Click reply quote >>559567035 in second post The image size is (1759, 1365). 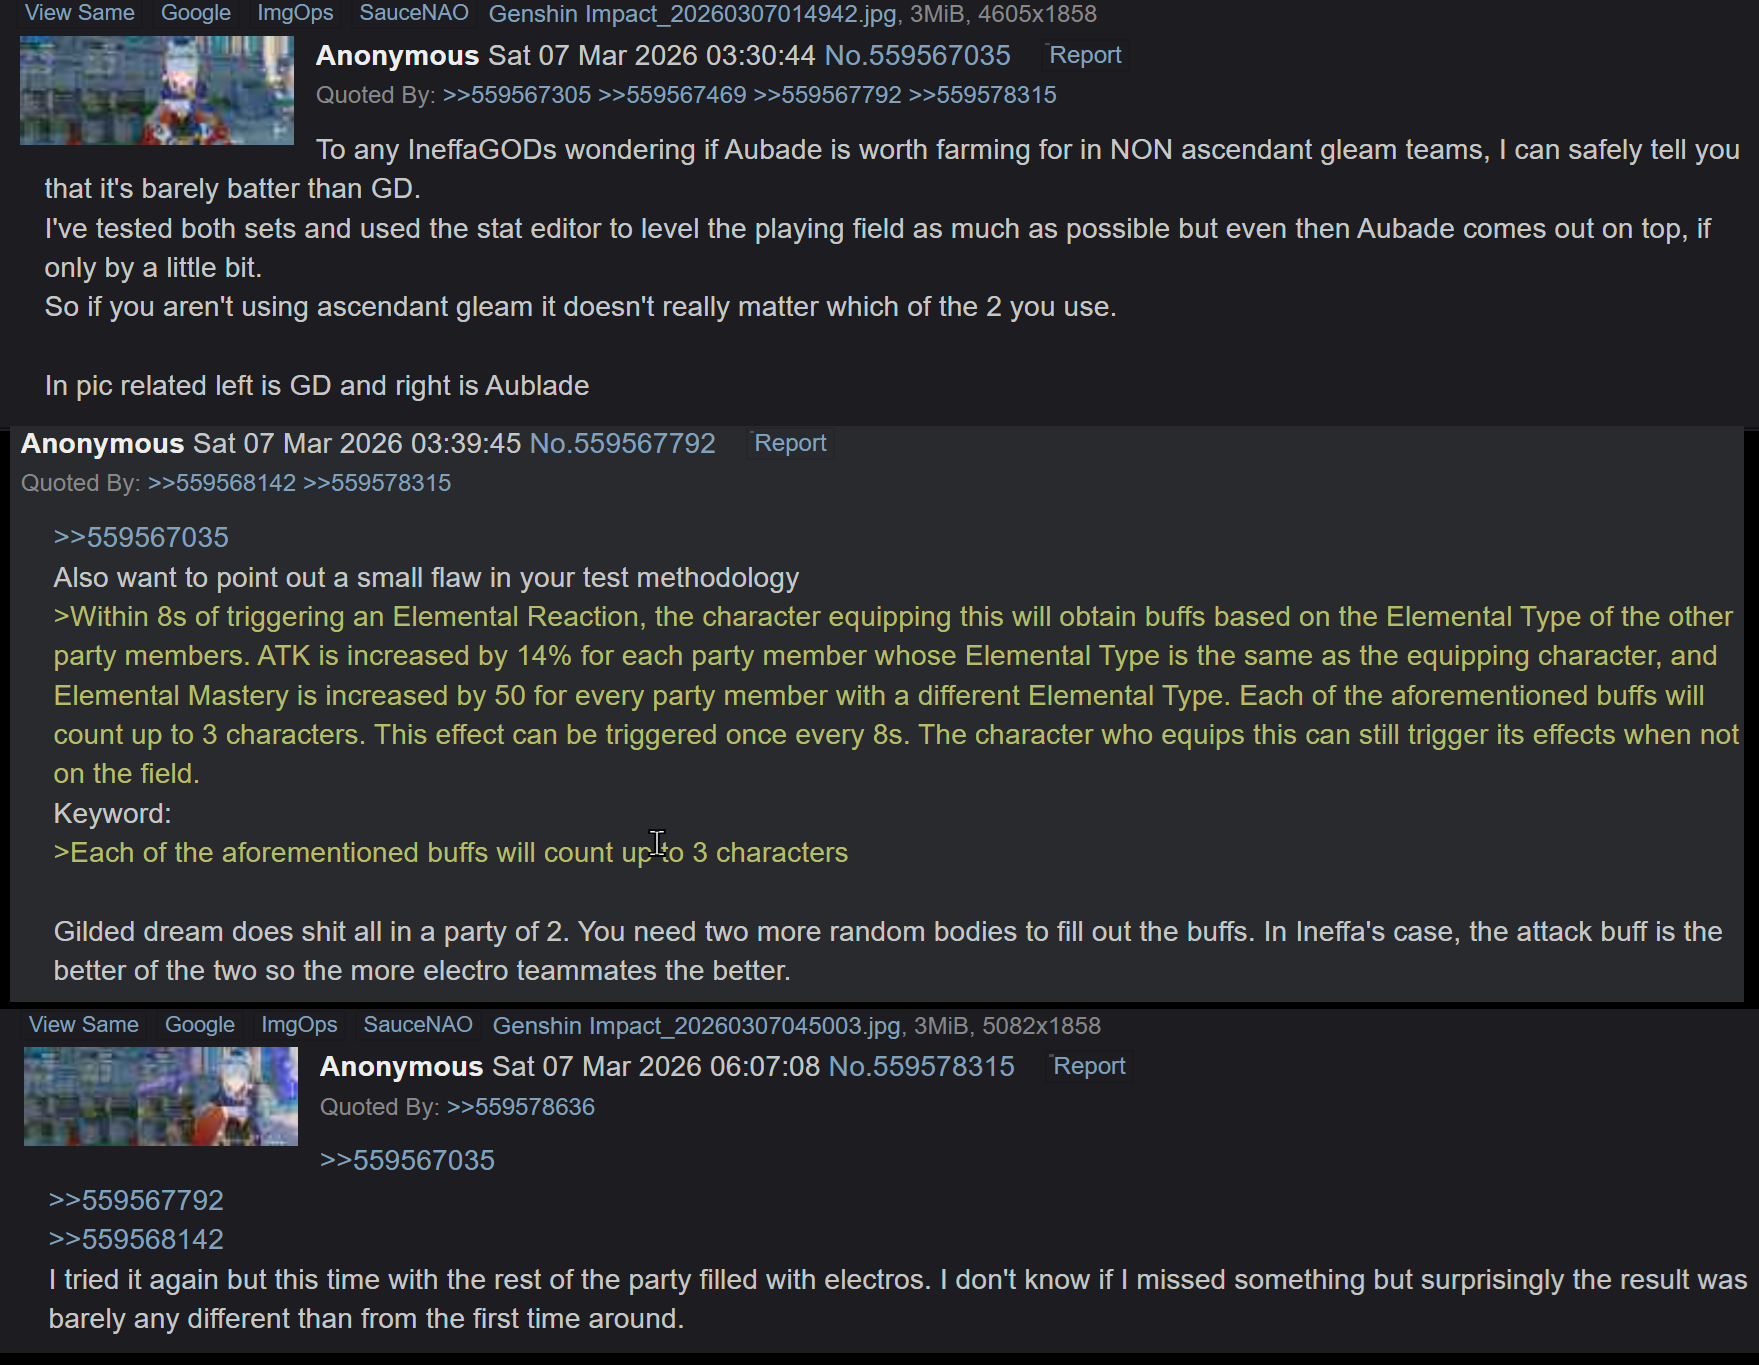141,537
